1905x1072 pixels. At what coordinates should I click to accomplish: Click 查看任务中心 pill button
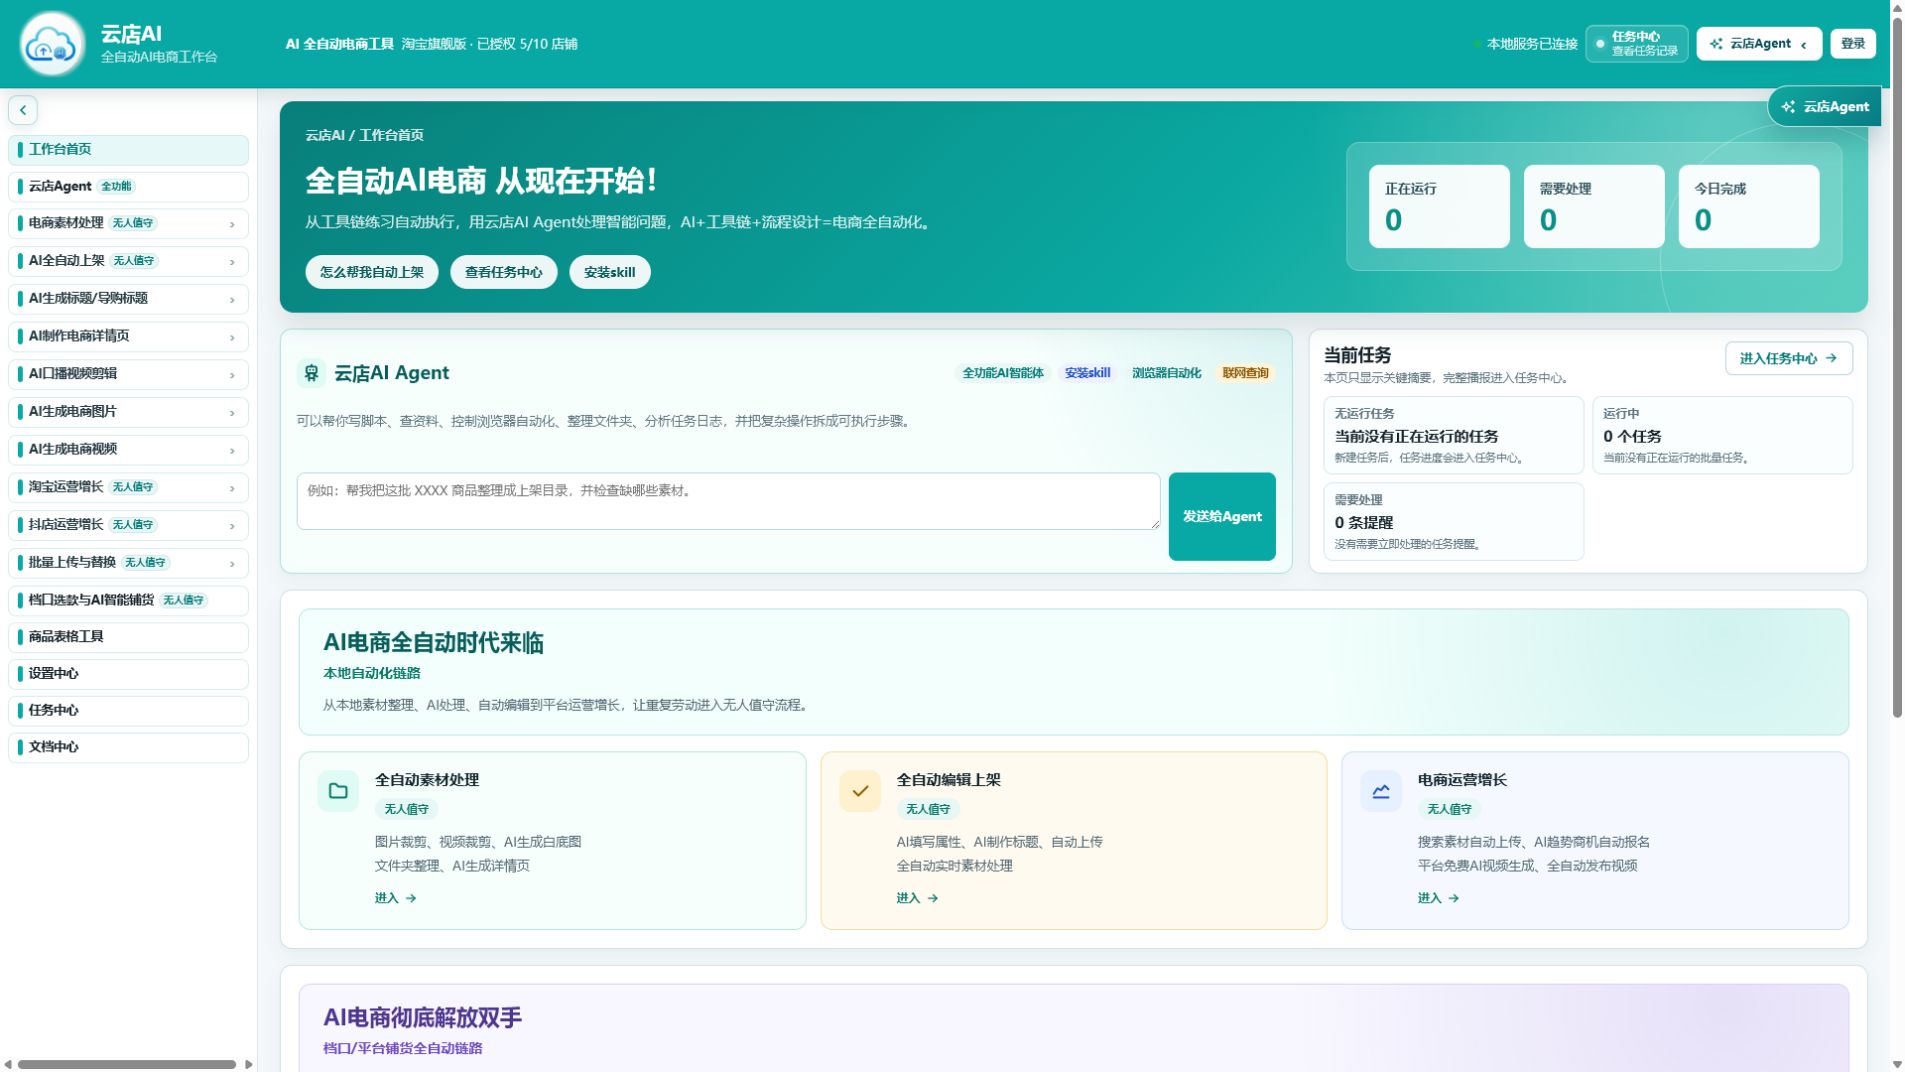pos(504,272)
